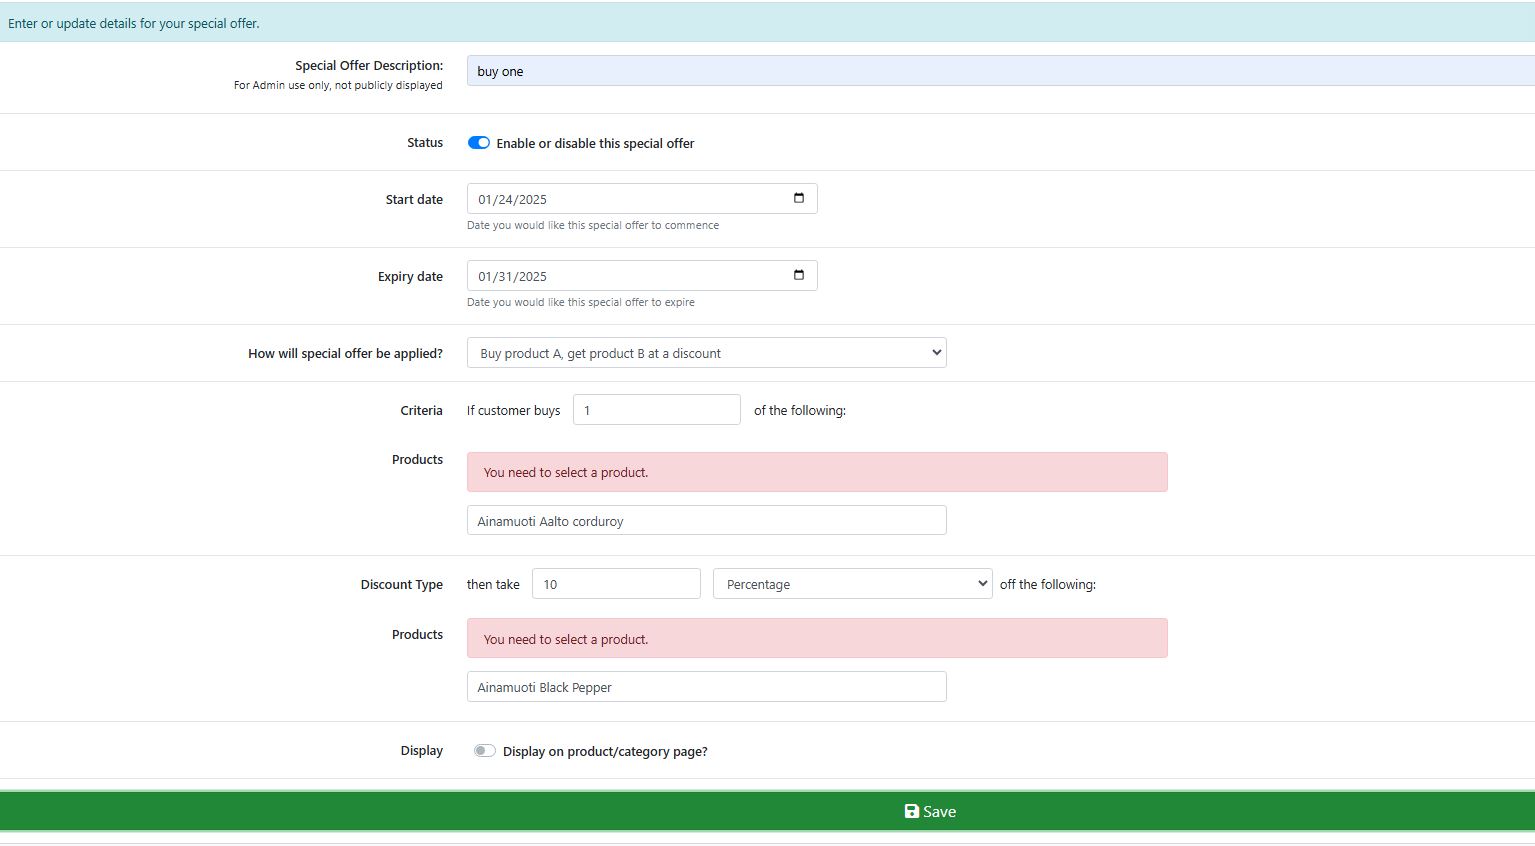Screen dimensions: 1535x846
Task: Click the Start date field 01/24/2025
Action: point(642,199)
